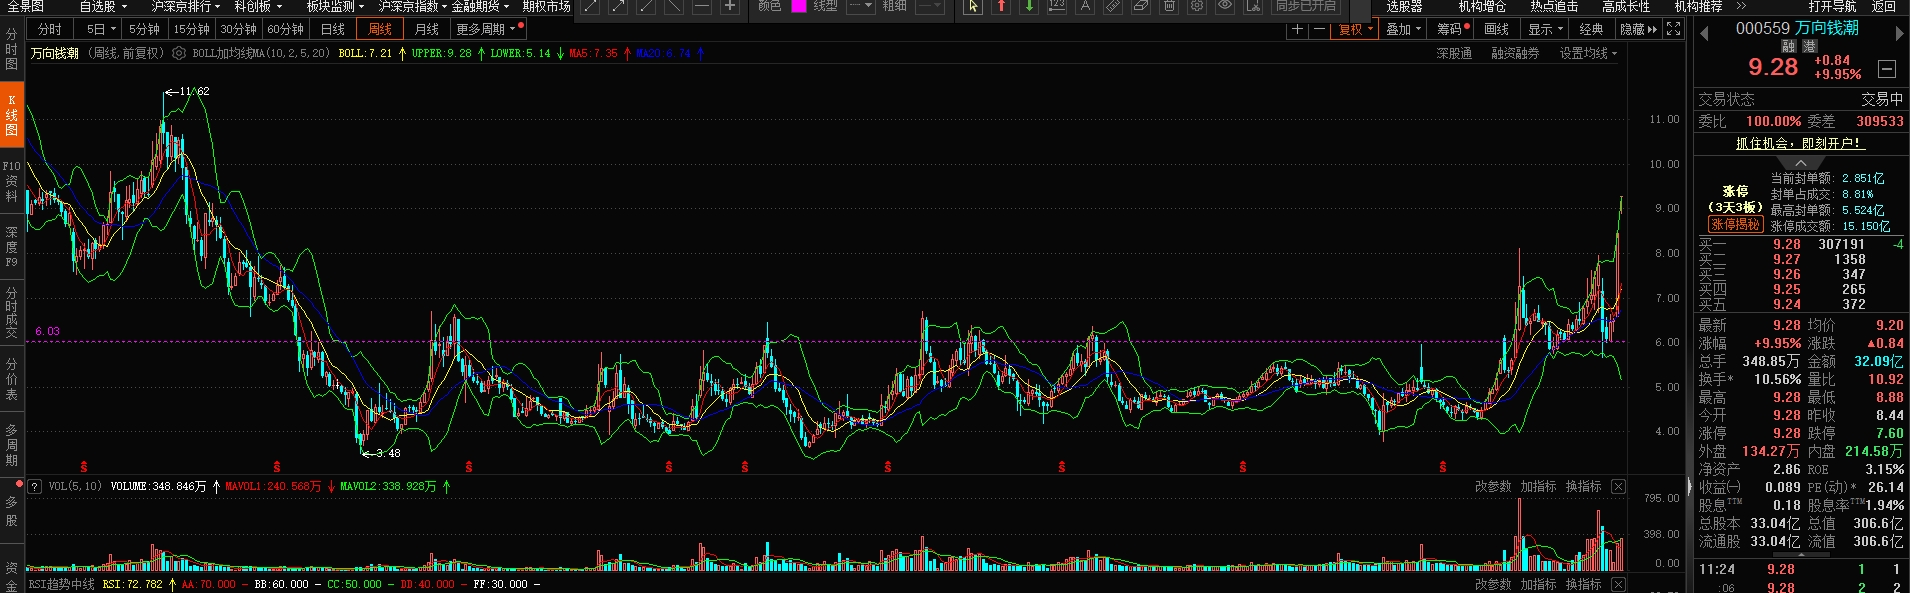Image resolution: width=1910 pixels, height=593 pixels.
Task: Collapse the limit-up info panel chevron
Action: pos(1801,162)
